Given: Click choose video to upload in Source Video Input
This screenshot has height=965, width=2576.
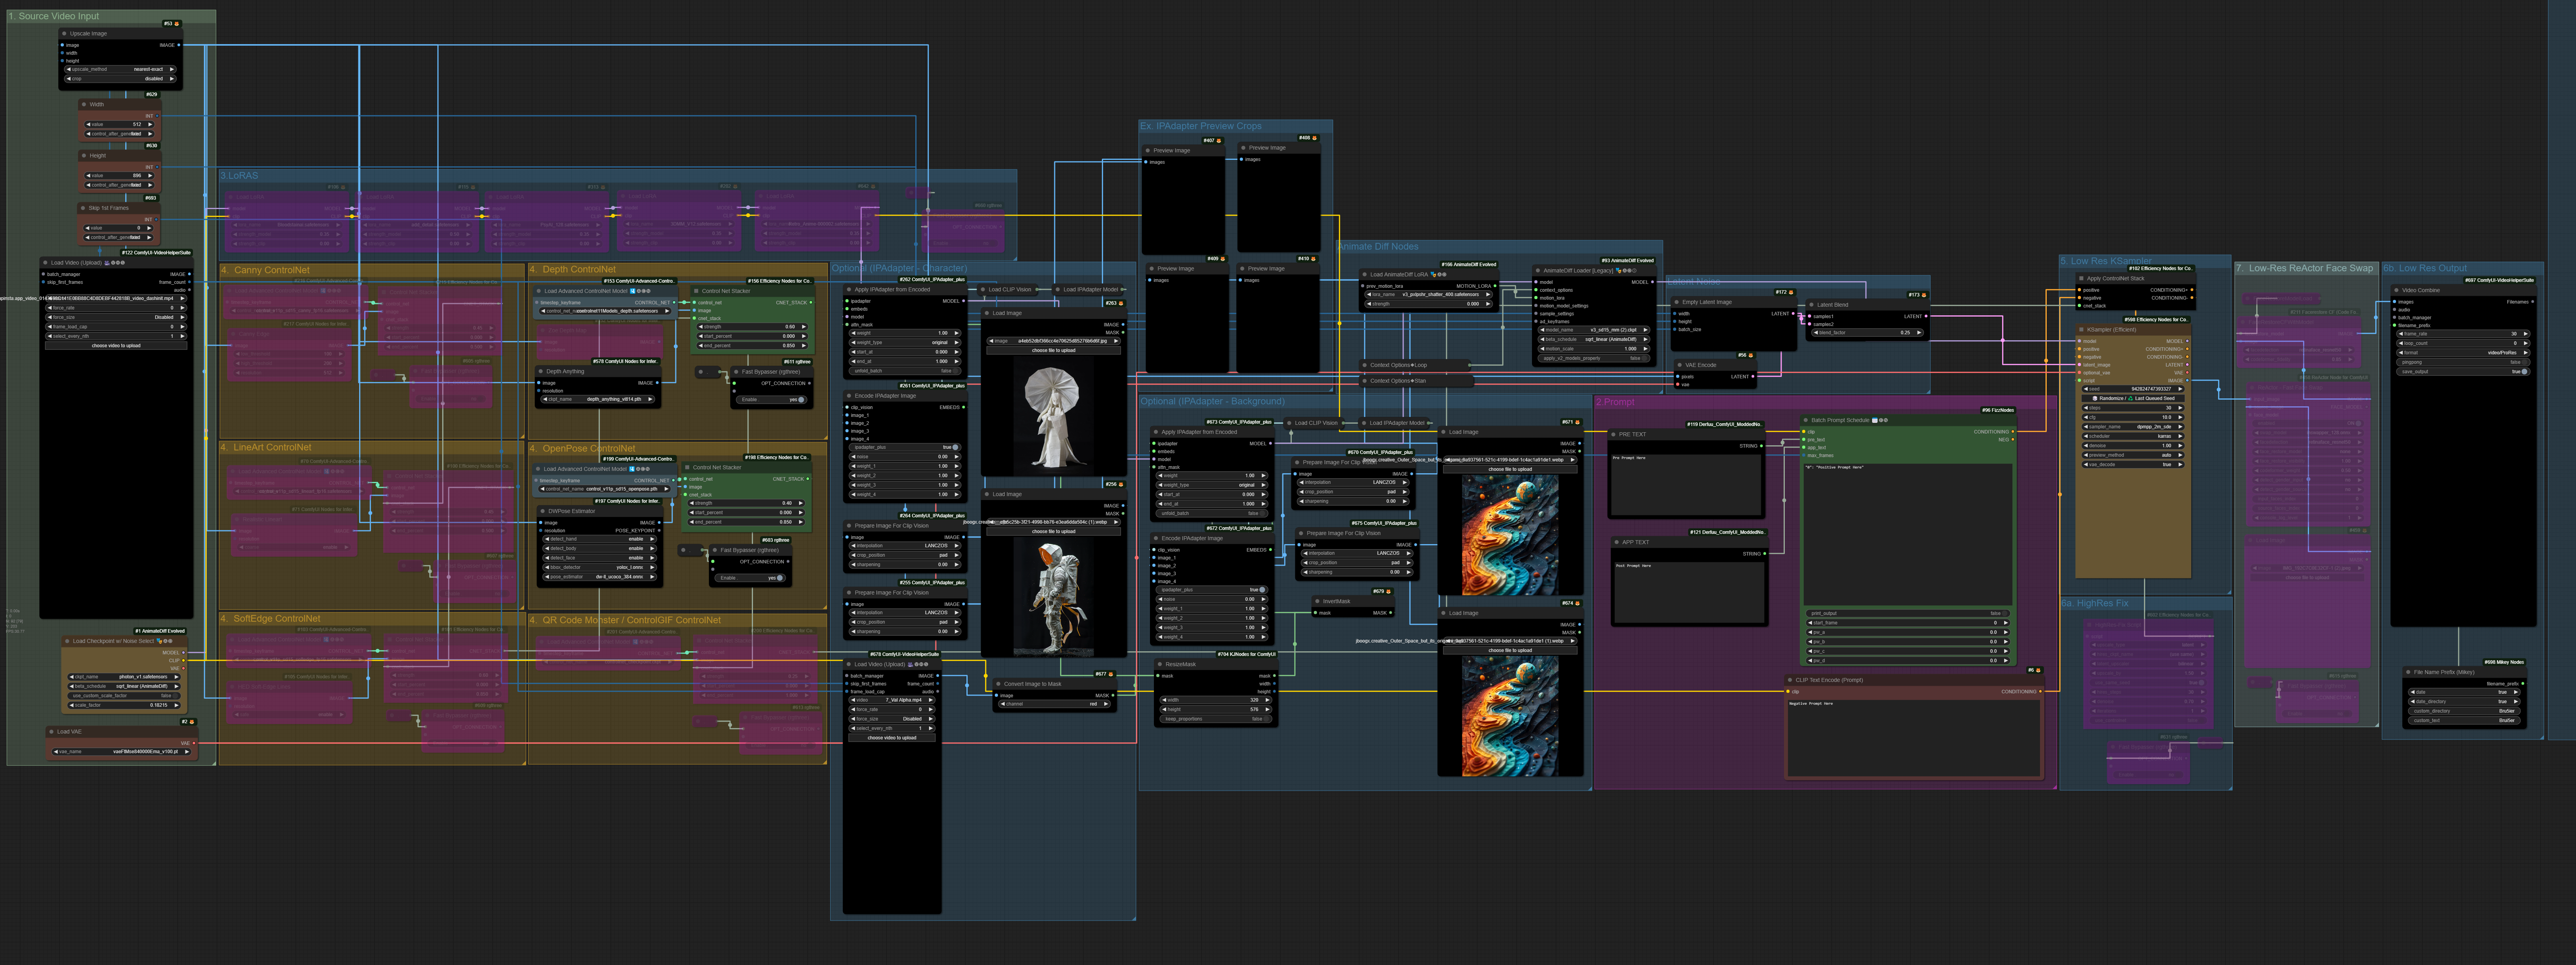Looking at the screenshot, I should pyautogui.click(x=116, y=346).
